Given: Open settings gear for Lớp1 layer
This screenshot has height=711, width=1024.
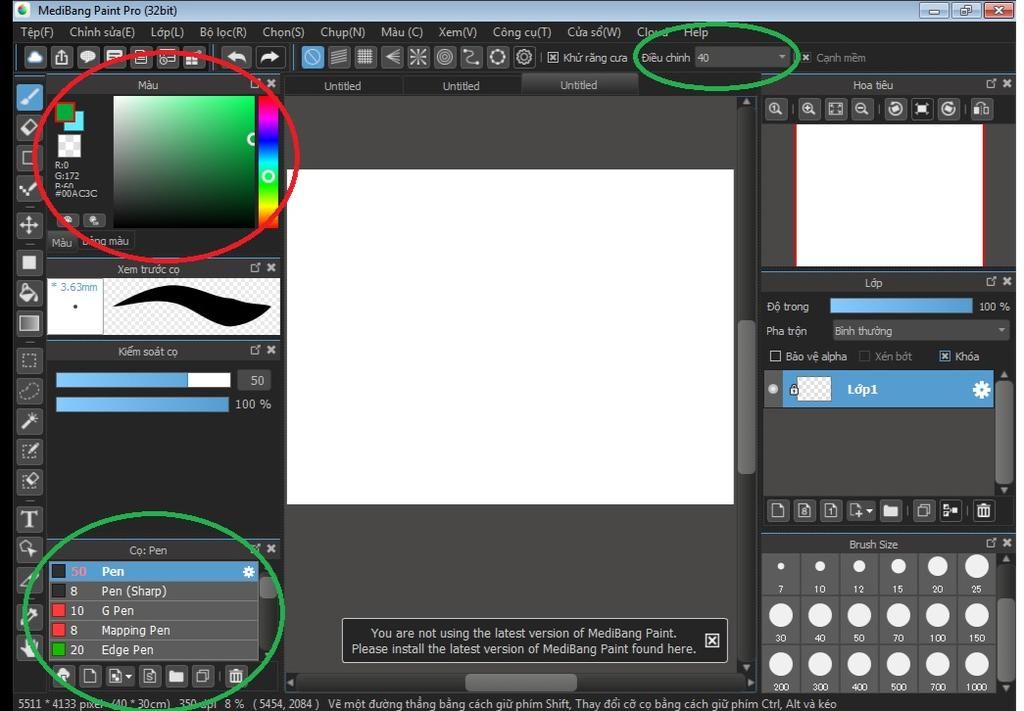Looking at the screenshot, I should coord(981,390).
